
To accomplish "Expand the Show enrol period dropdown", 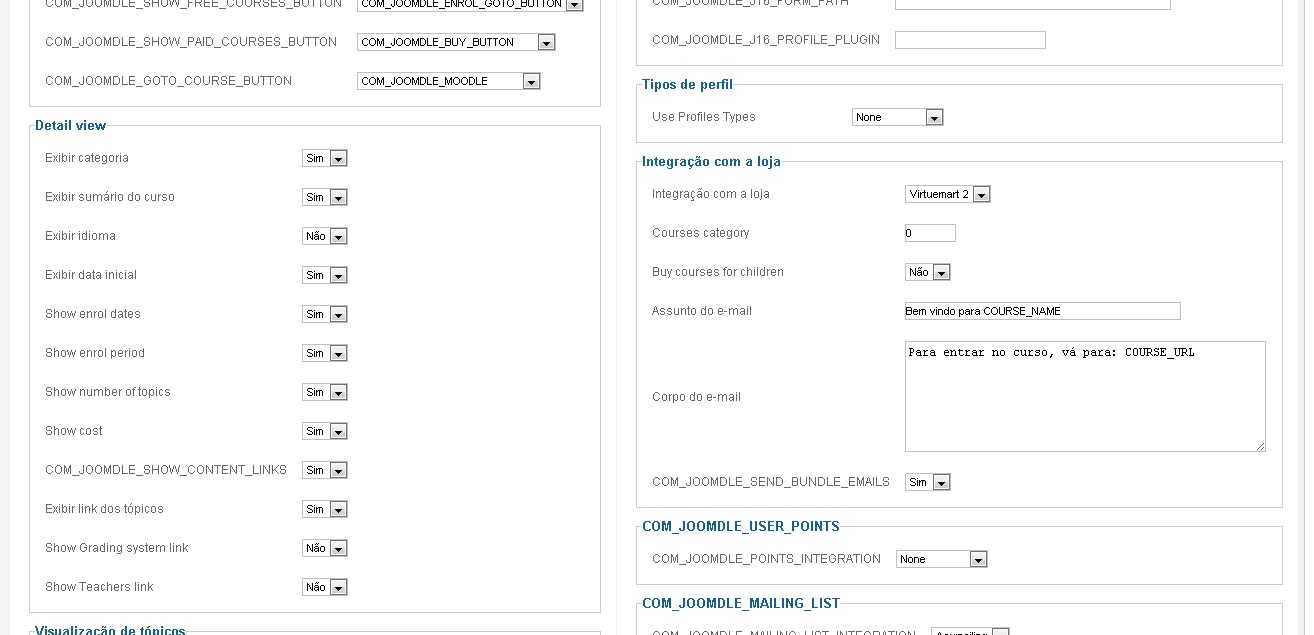I will [324, 353].
